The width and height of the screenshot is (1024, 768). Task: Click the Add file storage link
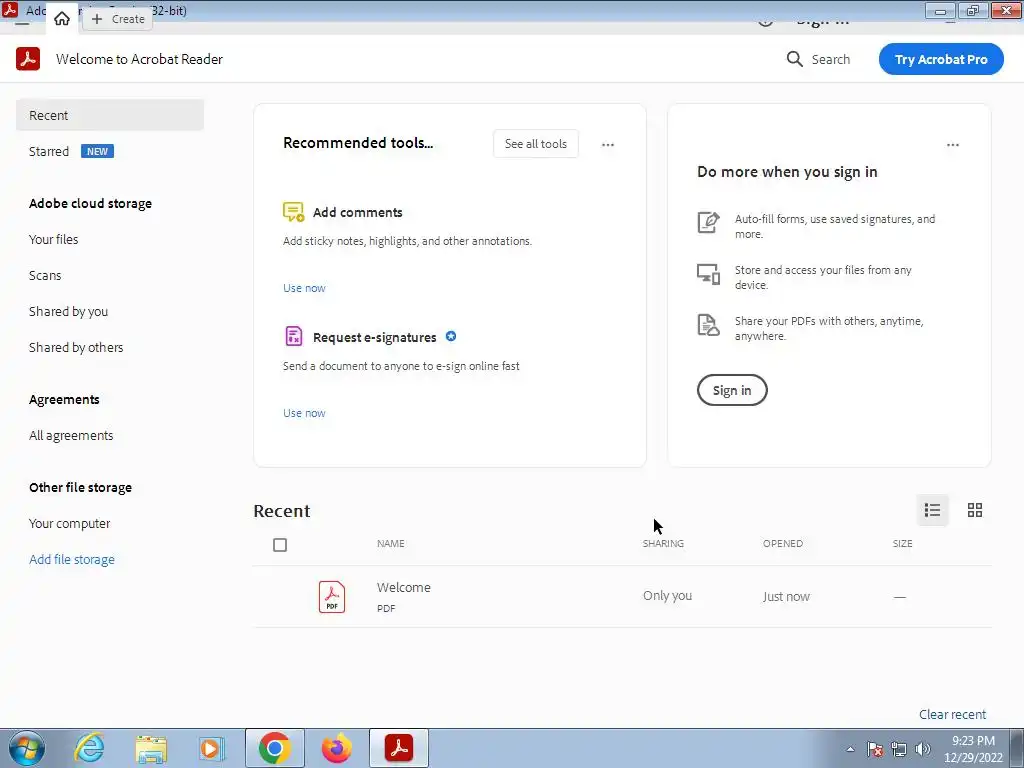(x=72, y=560)
